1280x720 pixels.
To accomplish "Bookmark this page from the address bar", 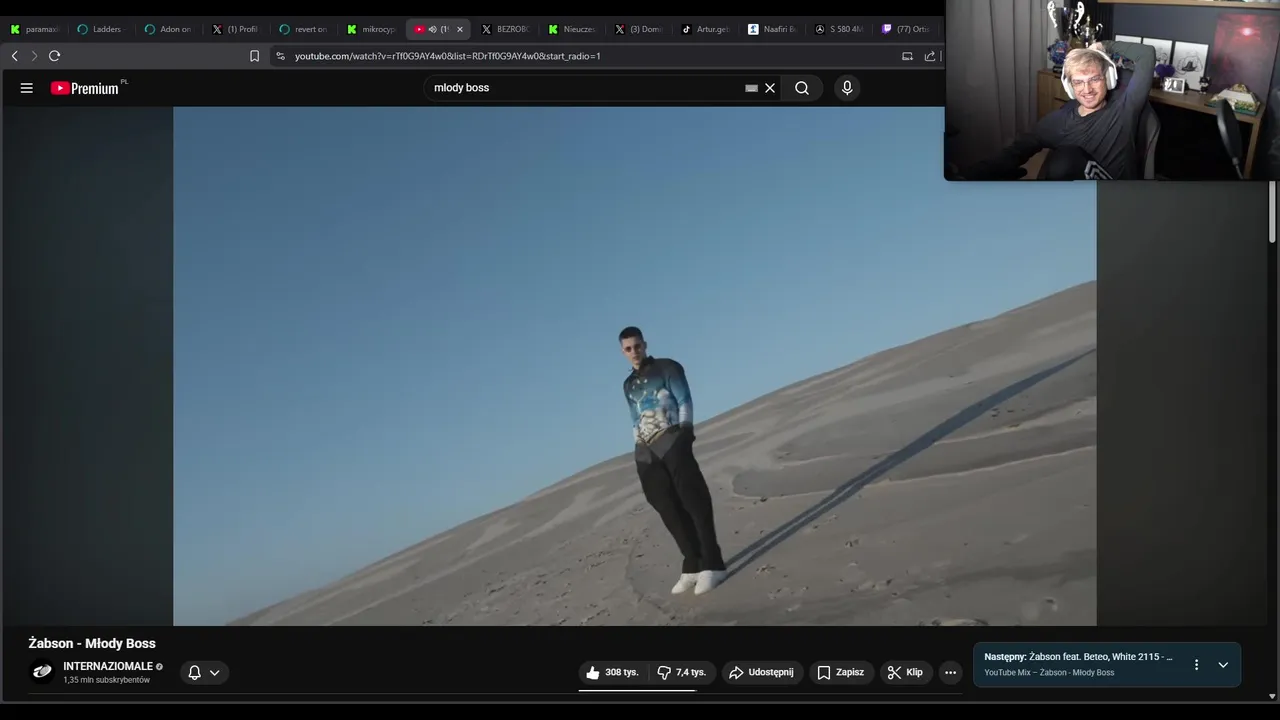I will click(254, 56).
